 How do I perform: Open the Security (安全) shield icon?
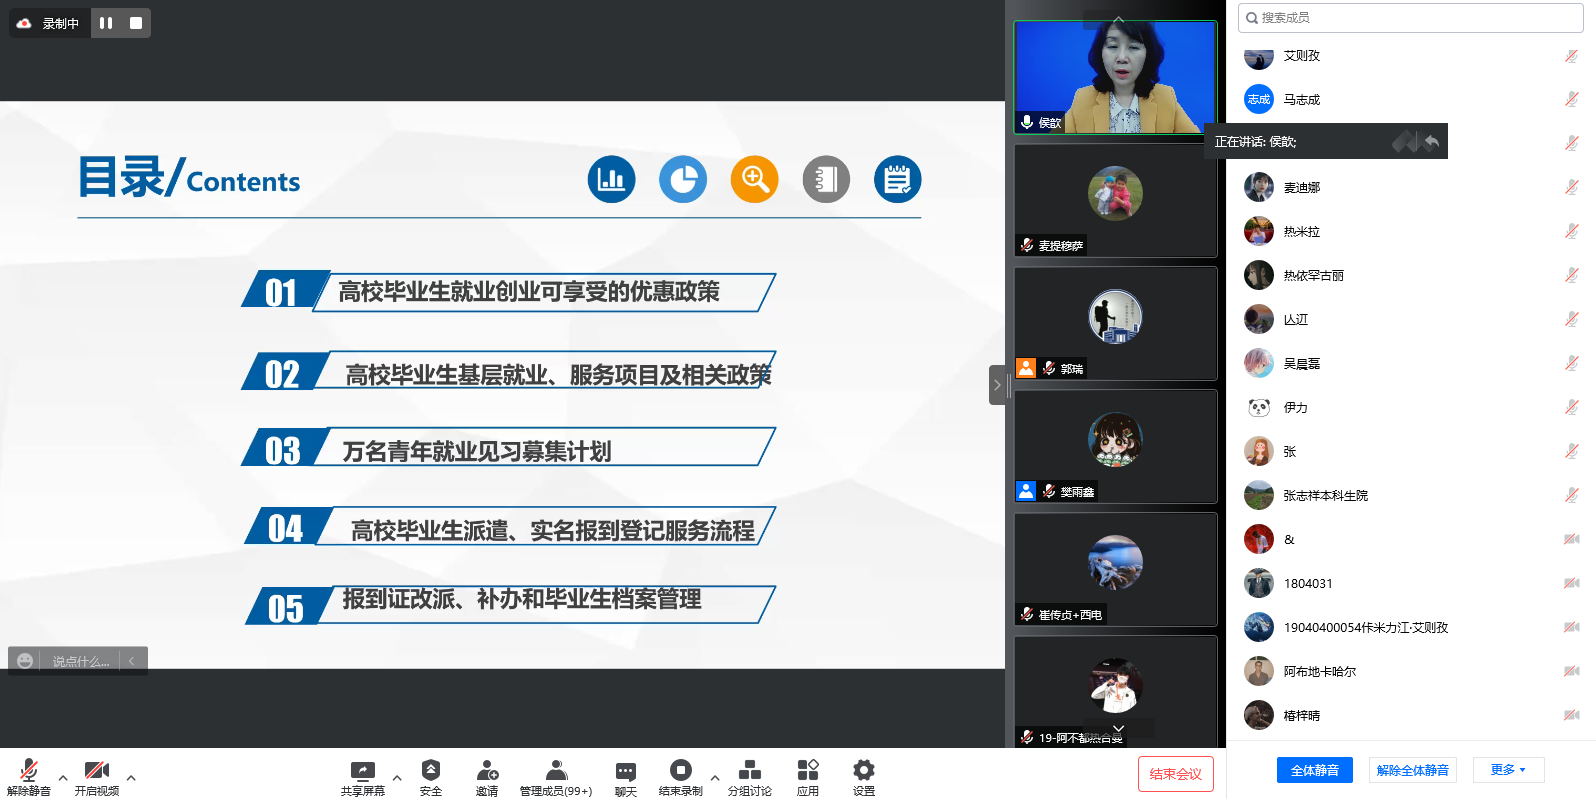[x=431, y=771]
